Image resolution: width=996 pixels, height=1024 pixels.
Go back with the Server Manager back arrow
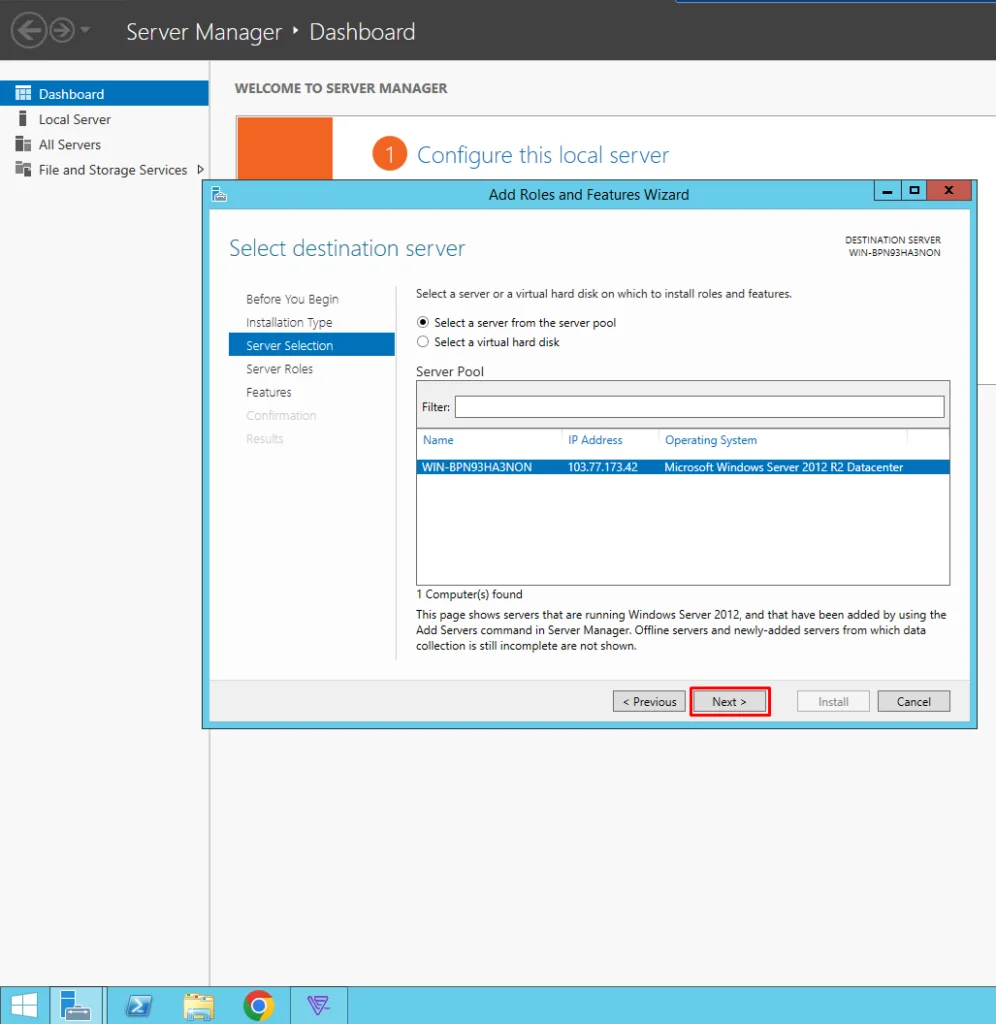pos(29,30)
